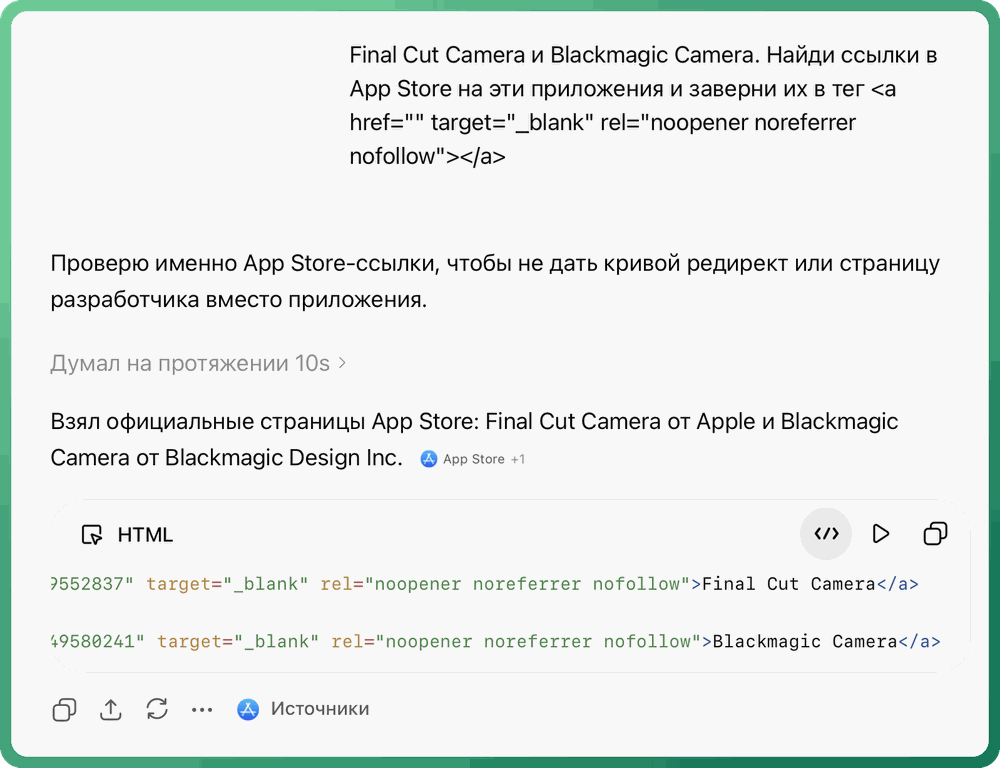This screenshot has width=1000, height=768.
Task: Copy the HTML code block contents
Action: (935, 534)
